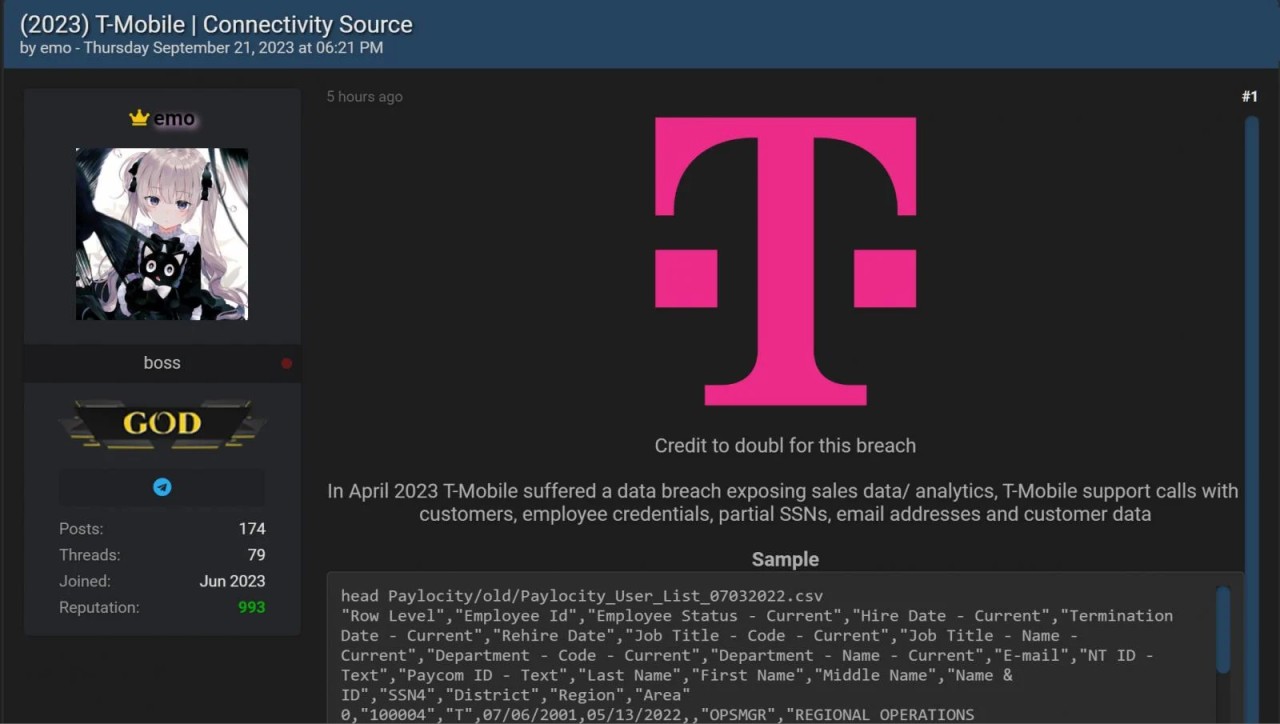View the green 993 reputation score
Viewport: 1280px width, 724px height.
coord(251,607)
